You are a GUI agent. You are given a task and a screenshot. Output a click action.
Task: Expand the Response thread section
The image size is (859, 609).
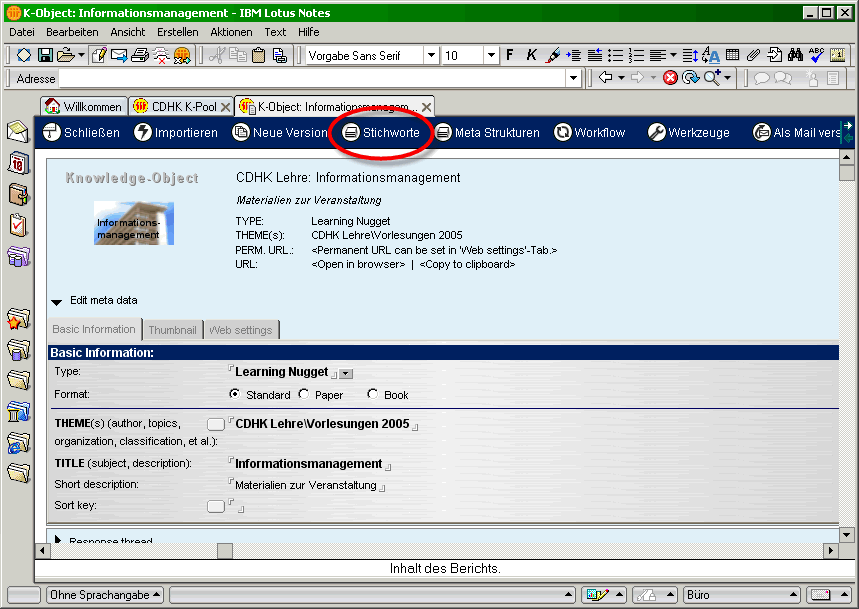click(x=58, y=539)
